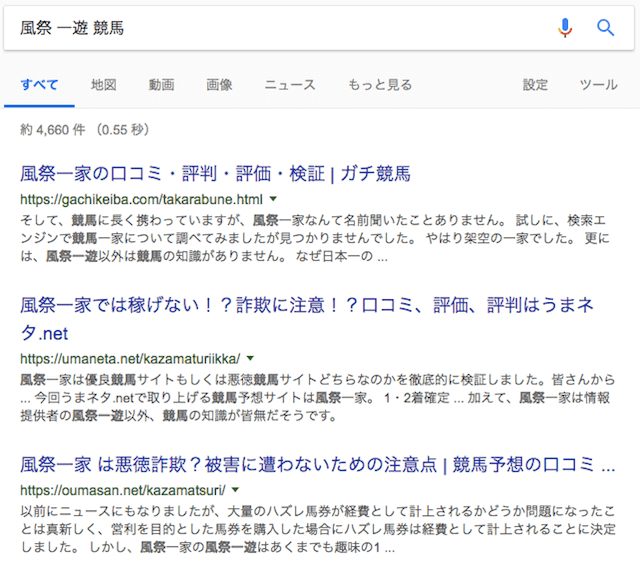Image resolution: width=640 pixels, height=563 pixels.
Task: Open result 風祭一家 は悪徳詐欺?被害に遭わないための注意点
Action: 318,465
